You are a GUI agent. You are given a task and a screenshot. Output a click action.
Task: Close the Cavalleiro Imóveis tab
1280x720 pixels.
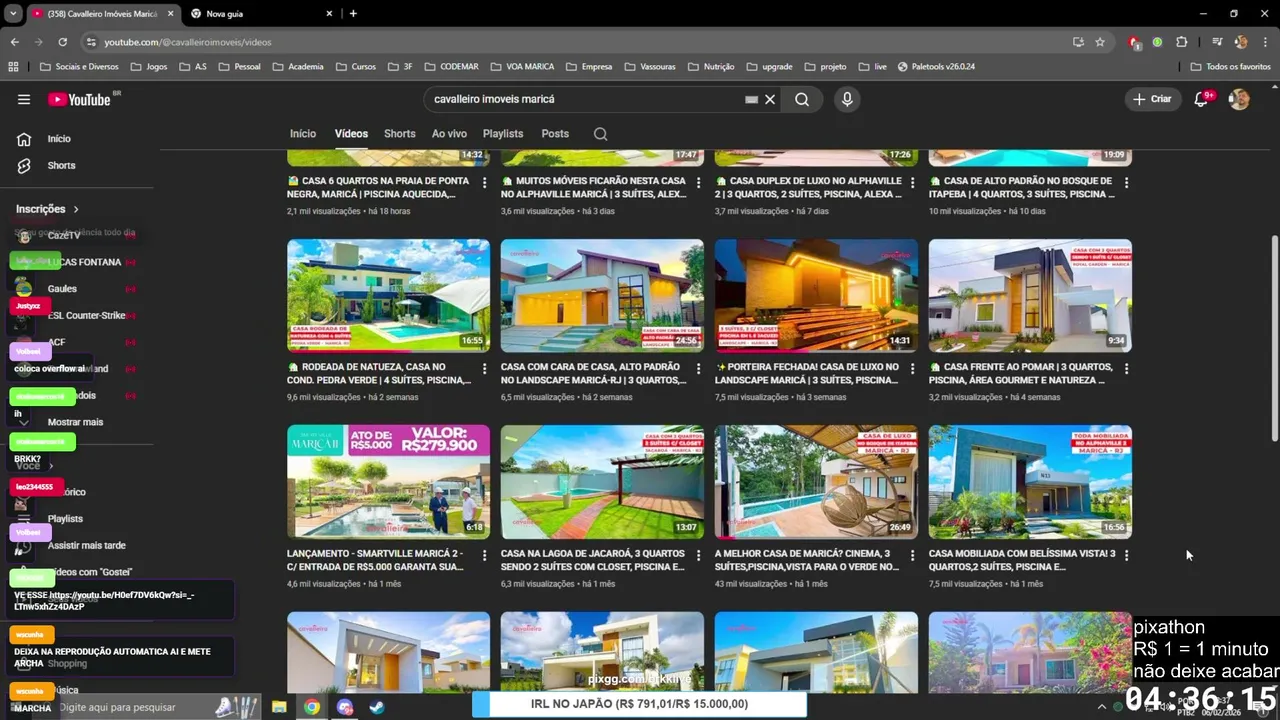[x=170, y=14]
